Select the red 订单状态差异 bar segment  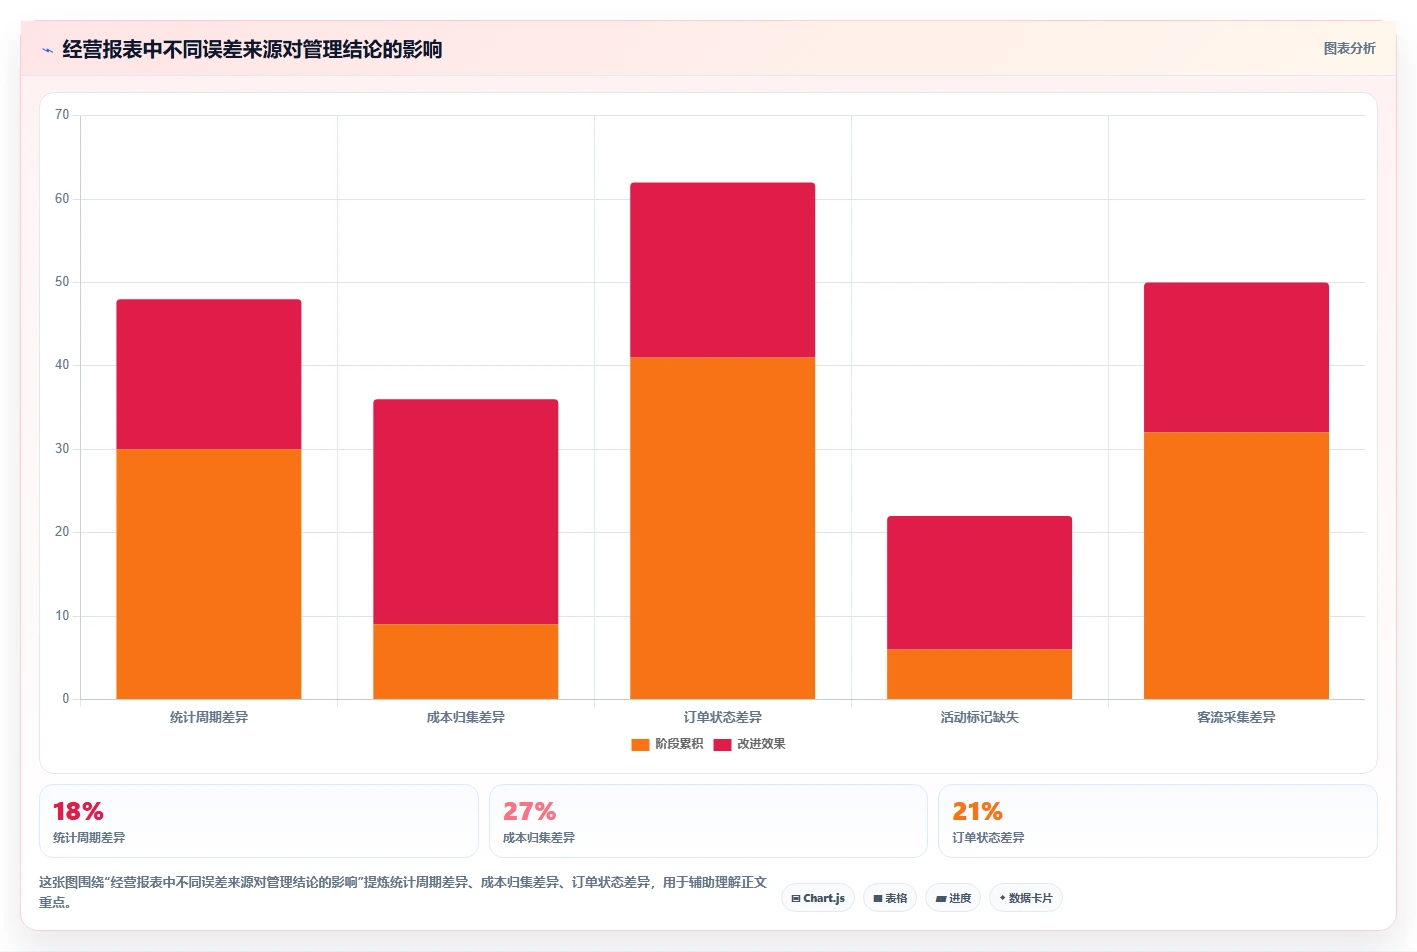pyautogui.click(x=723, y=270)
